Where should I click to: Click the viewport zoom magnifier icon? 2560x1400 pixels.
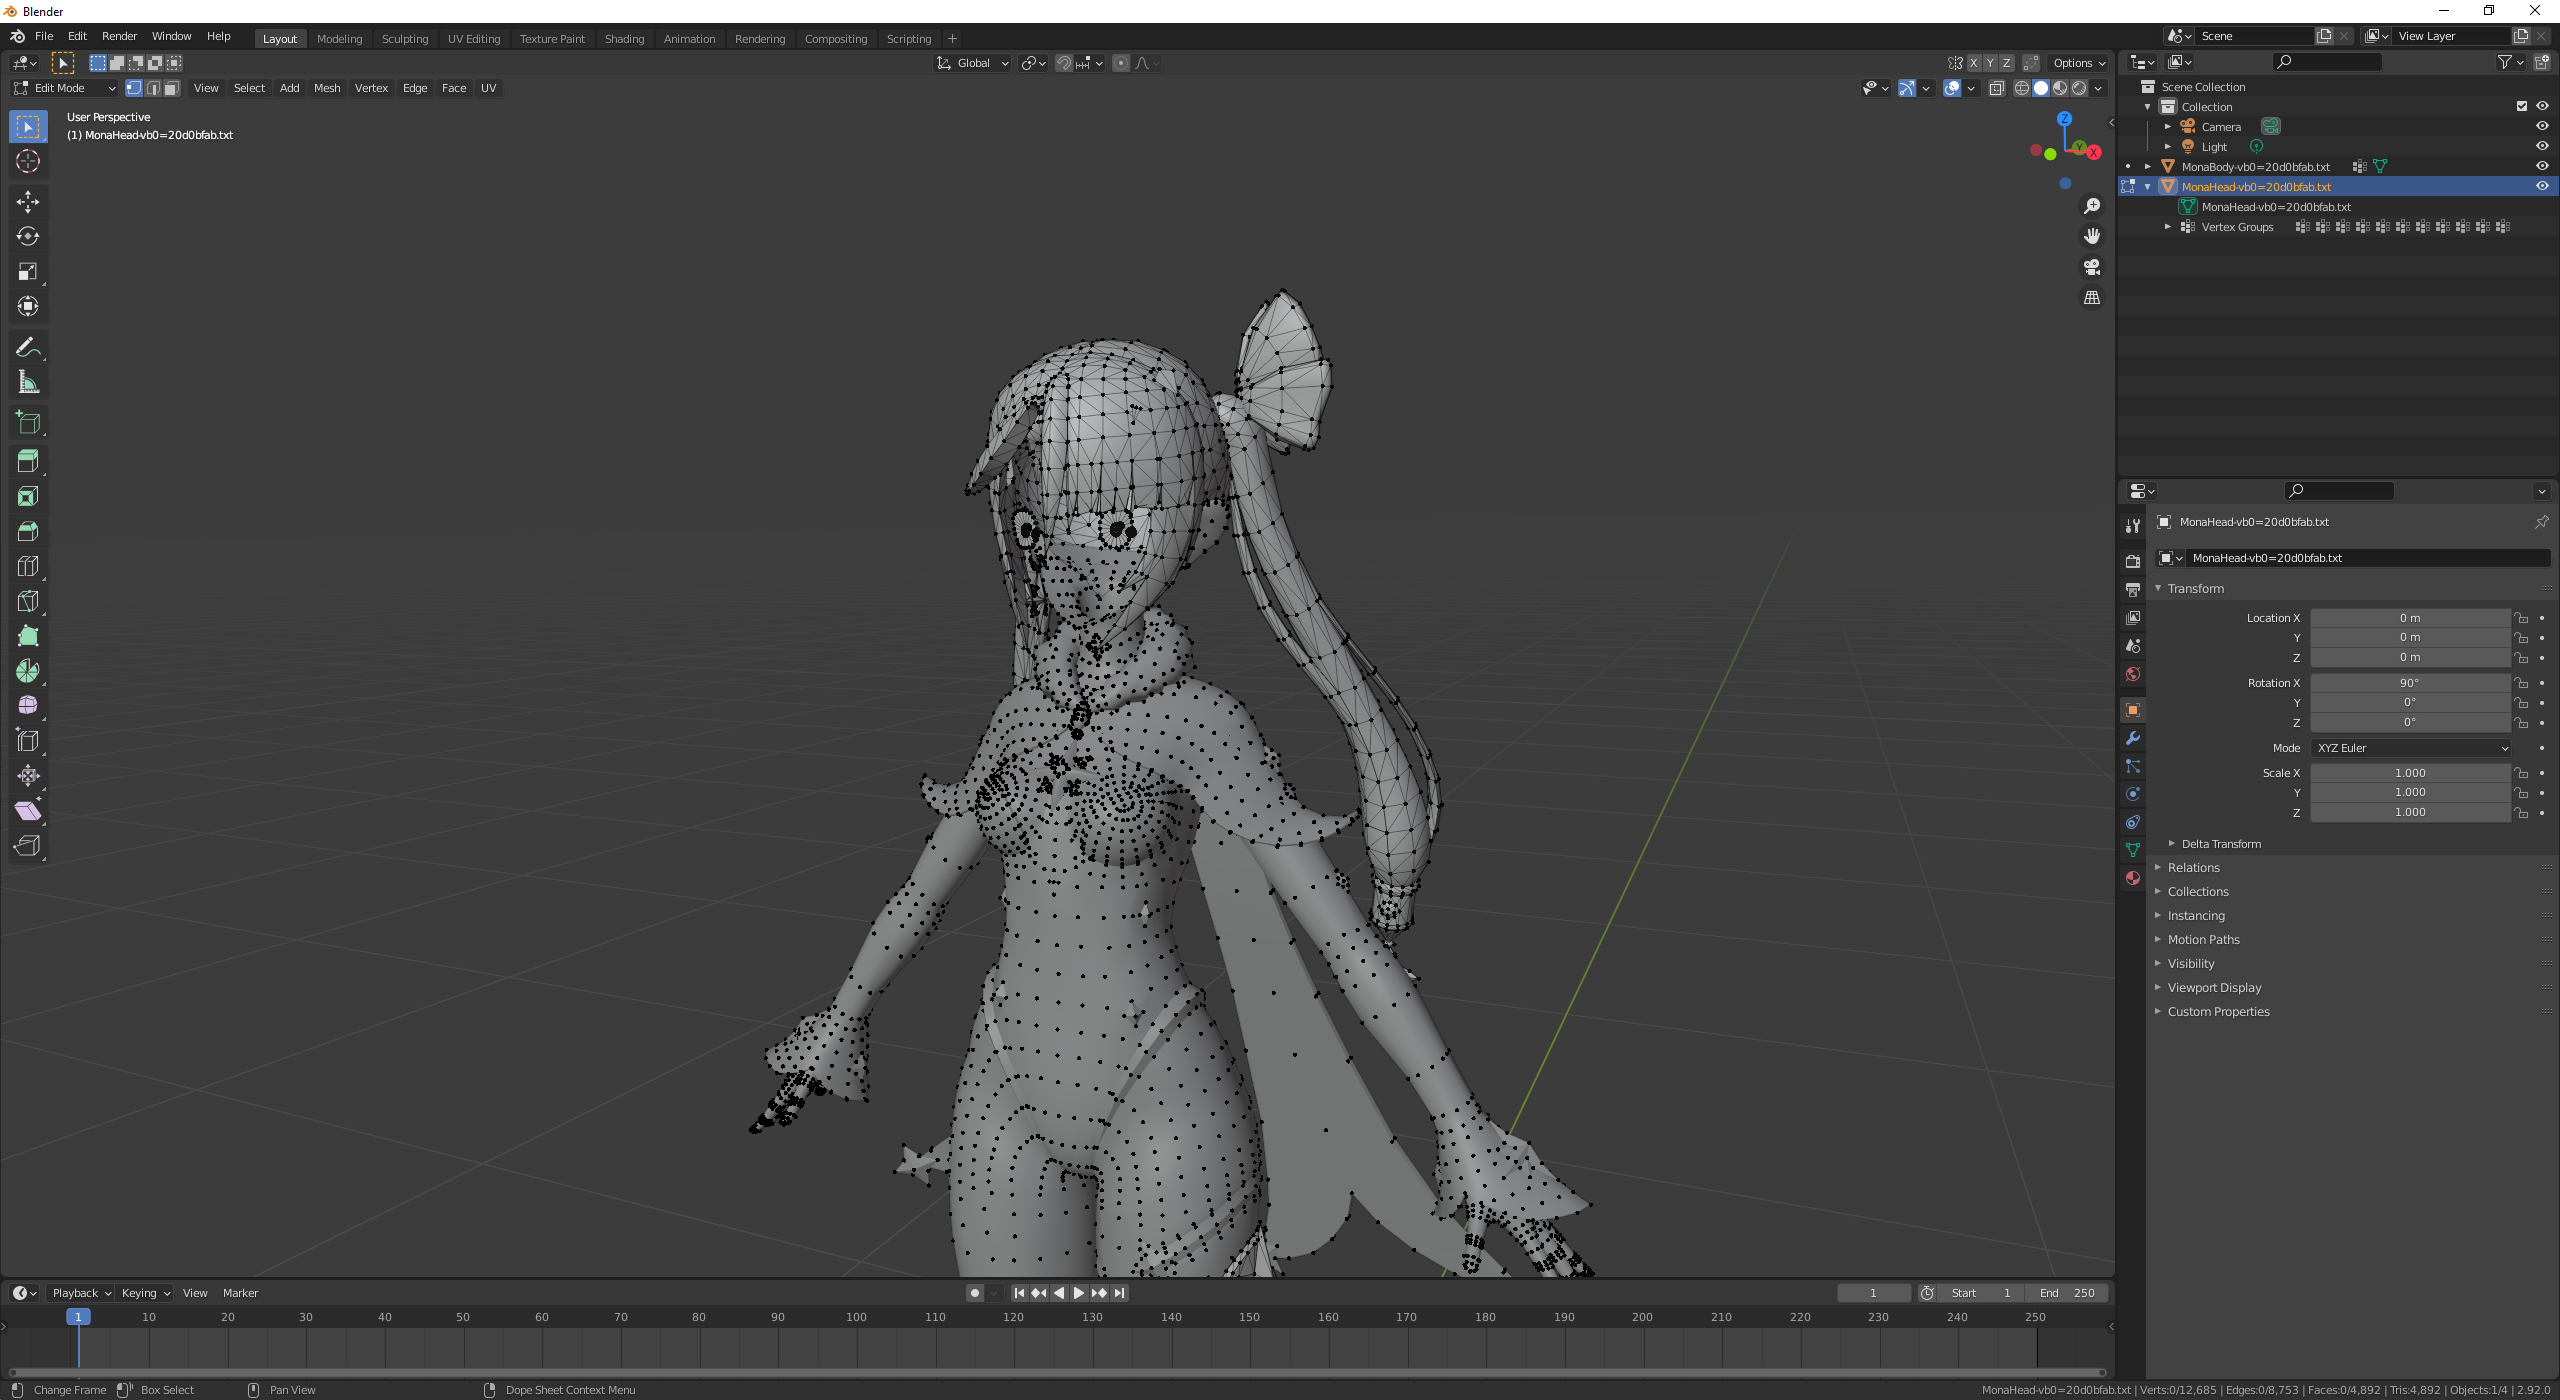click(2091, 206)
